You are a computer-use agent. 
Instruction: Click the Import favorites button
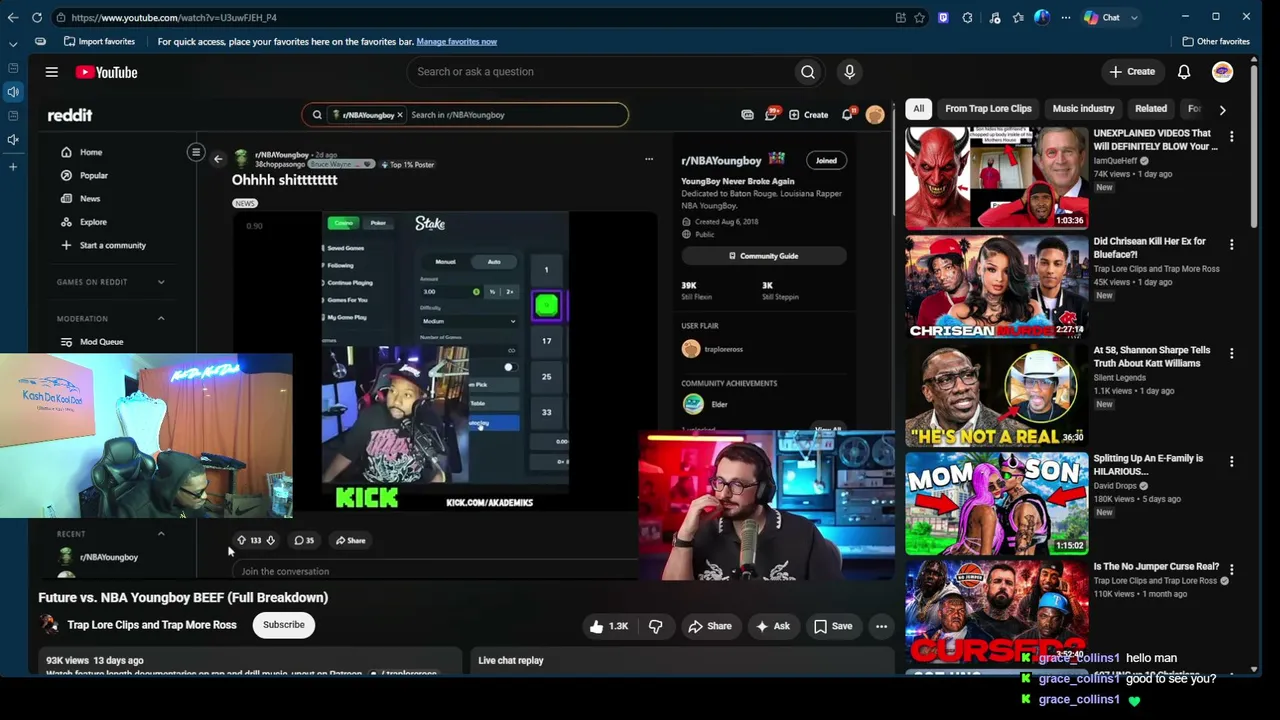pos(99,41)
